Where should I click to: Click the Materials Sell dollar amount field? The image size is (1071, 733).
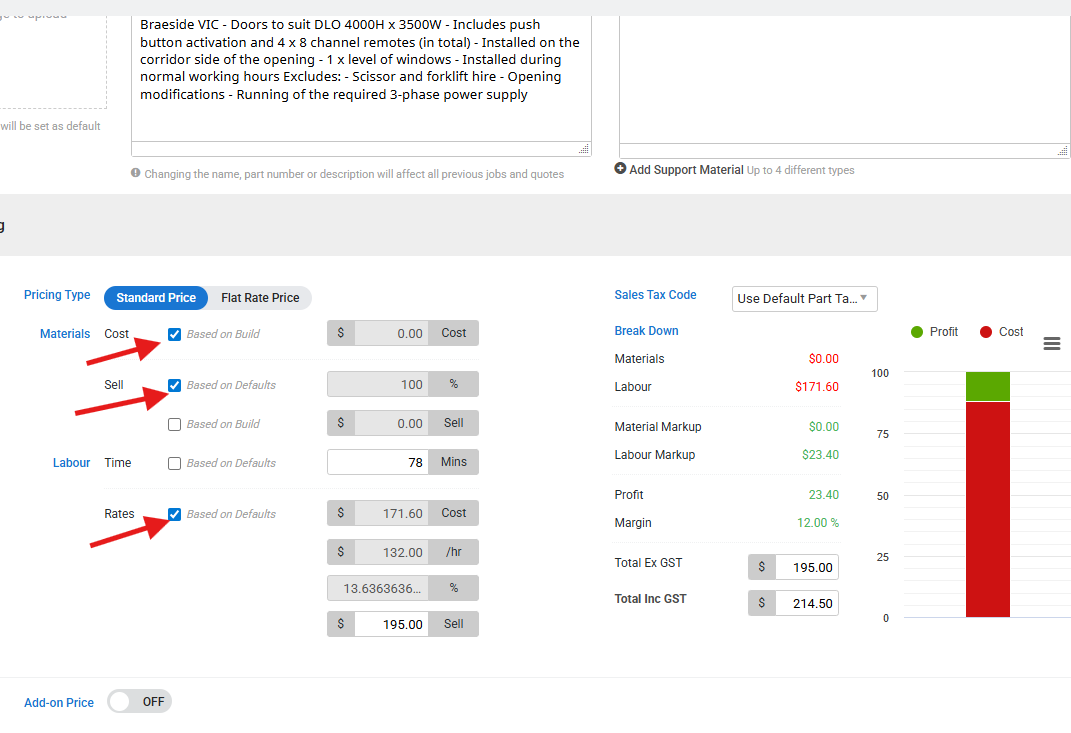click(391, 423)
